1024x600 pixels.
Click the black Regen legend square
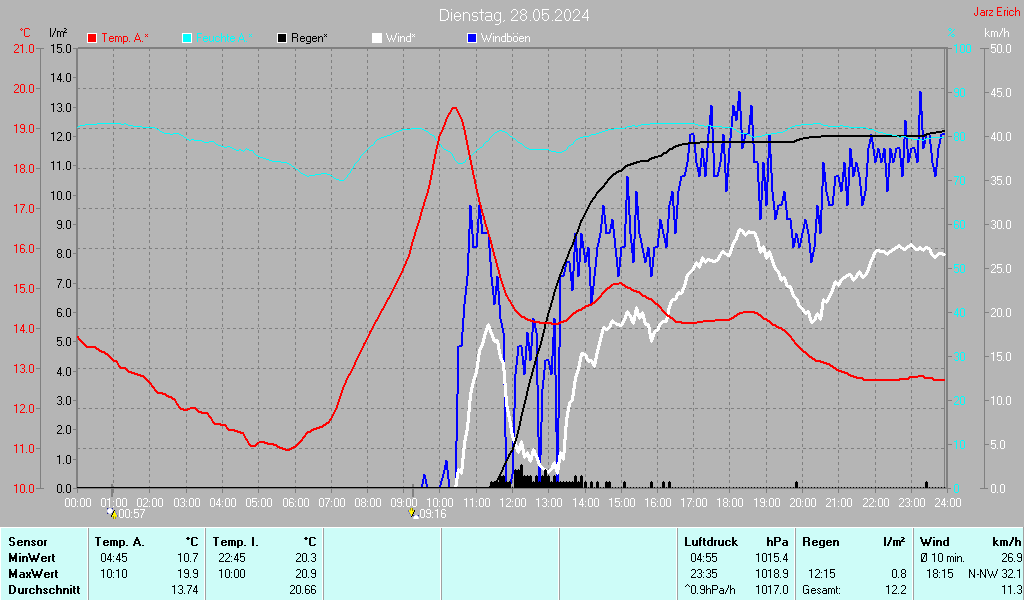(x=282, y=38)
